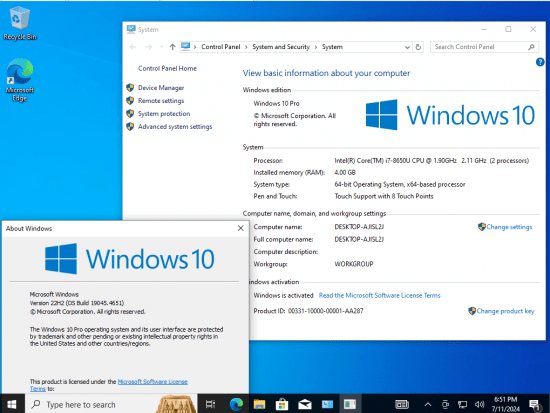Click Touch Support with 8 Touch Points text
This screenshot has height=413, width=550.
tap(384, 196)
